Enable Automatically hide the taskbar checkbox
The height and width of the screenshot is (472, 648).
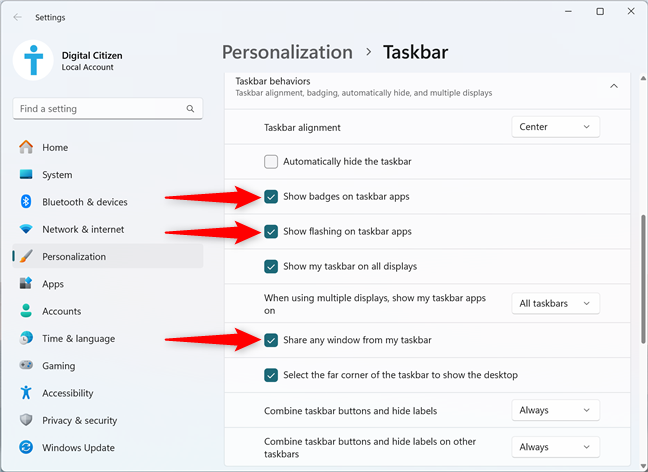click(x=271, y=162)
